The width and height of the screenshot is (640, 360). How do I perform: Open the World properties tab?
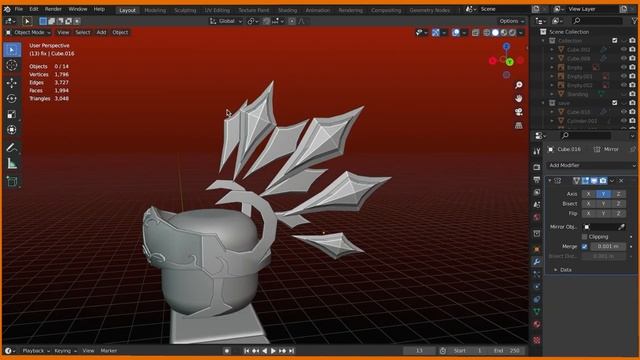(x=537, y=217)
